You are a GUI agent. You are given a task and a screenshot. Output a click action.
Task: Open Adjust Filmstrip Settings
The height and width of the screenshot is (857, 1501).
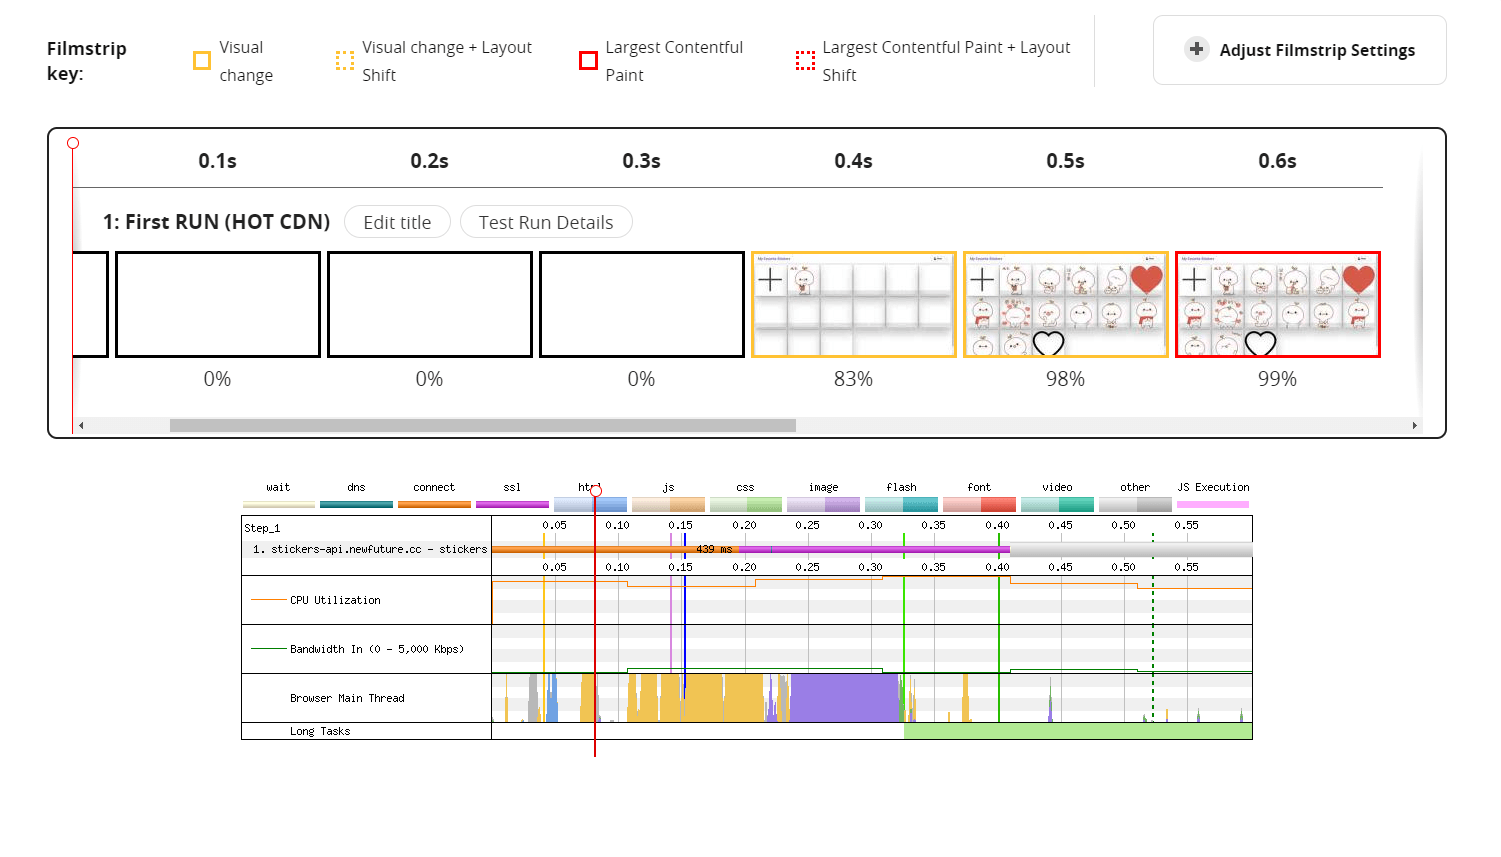(x=1299, y=50)
